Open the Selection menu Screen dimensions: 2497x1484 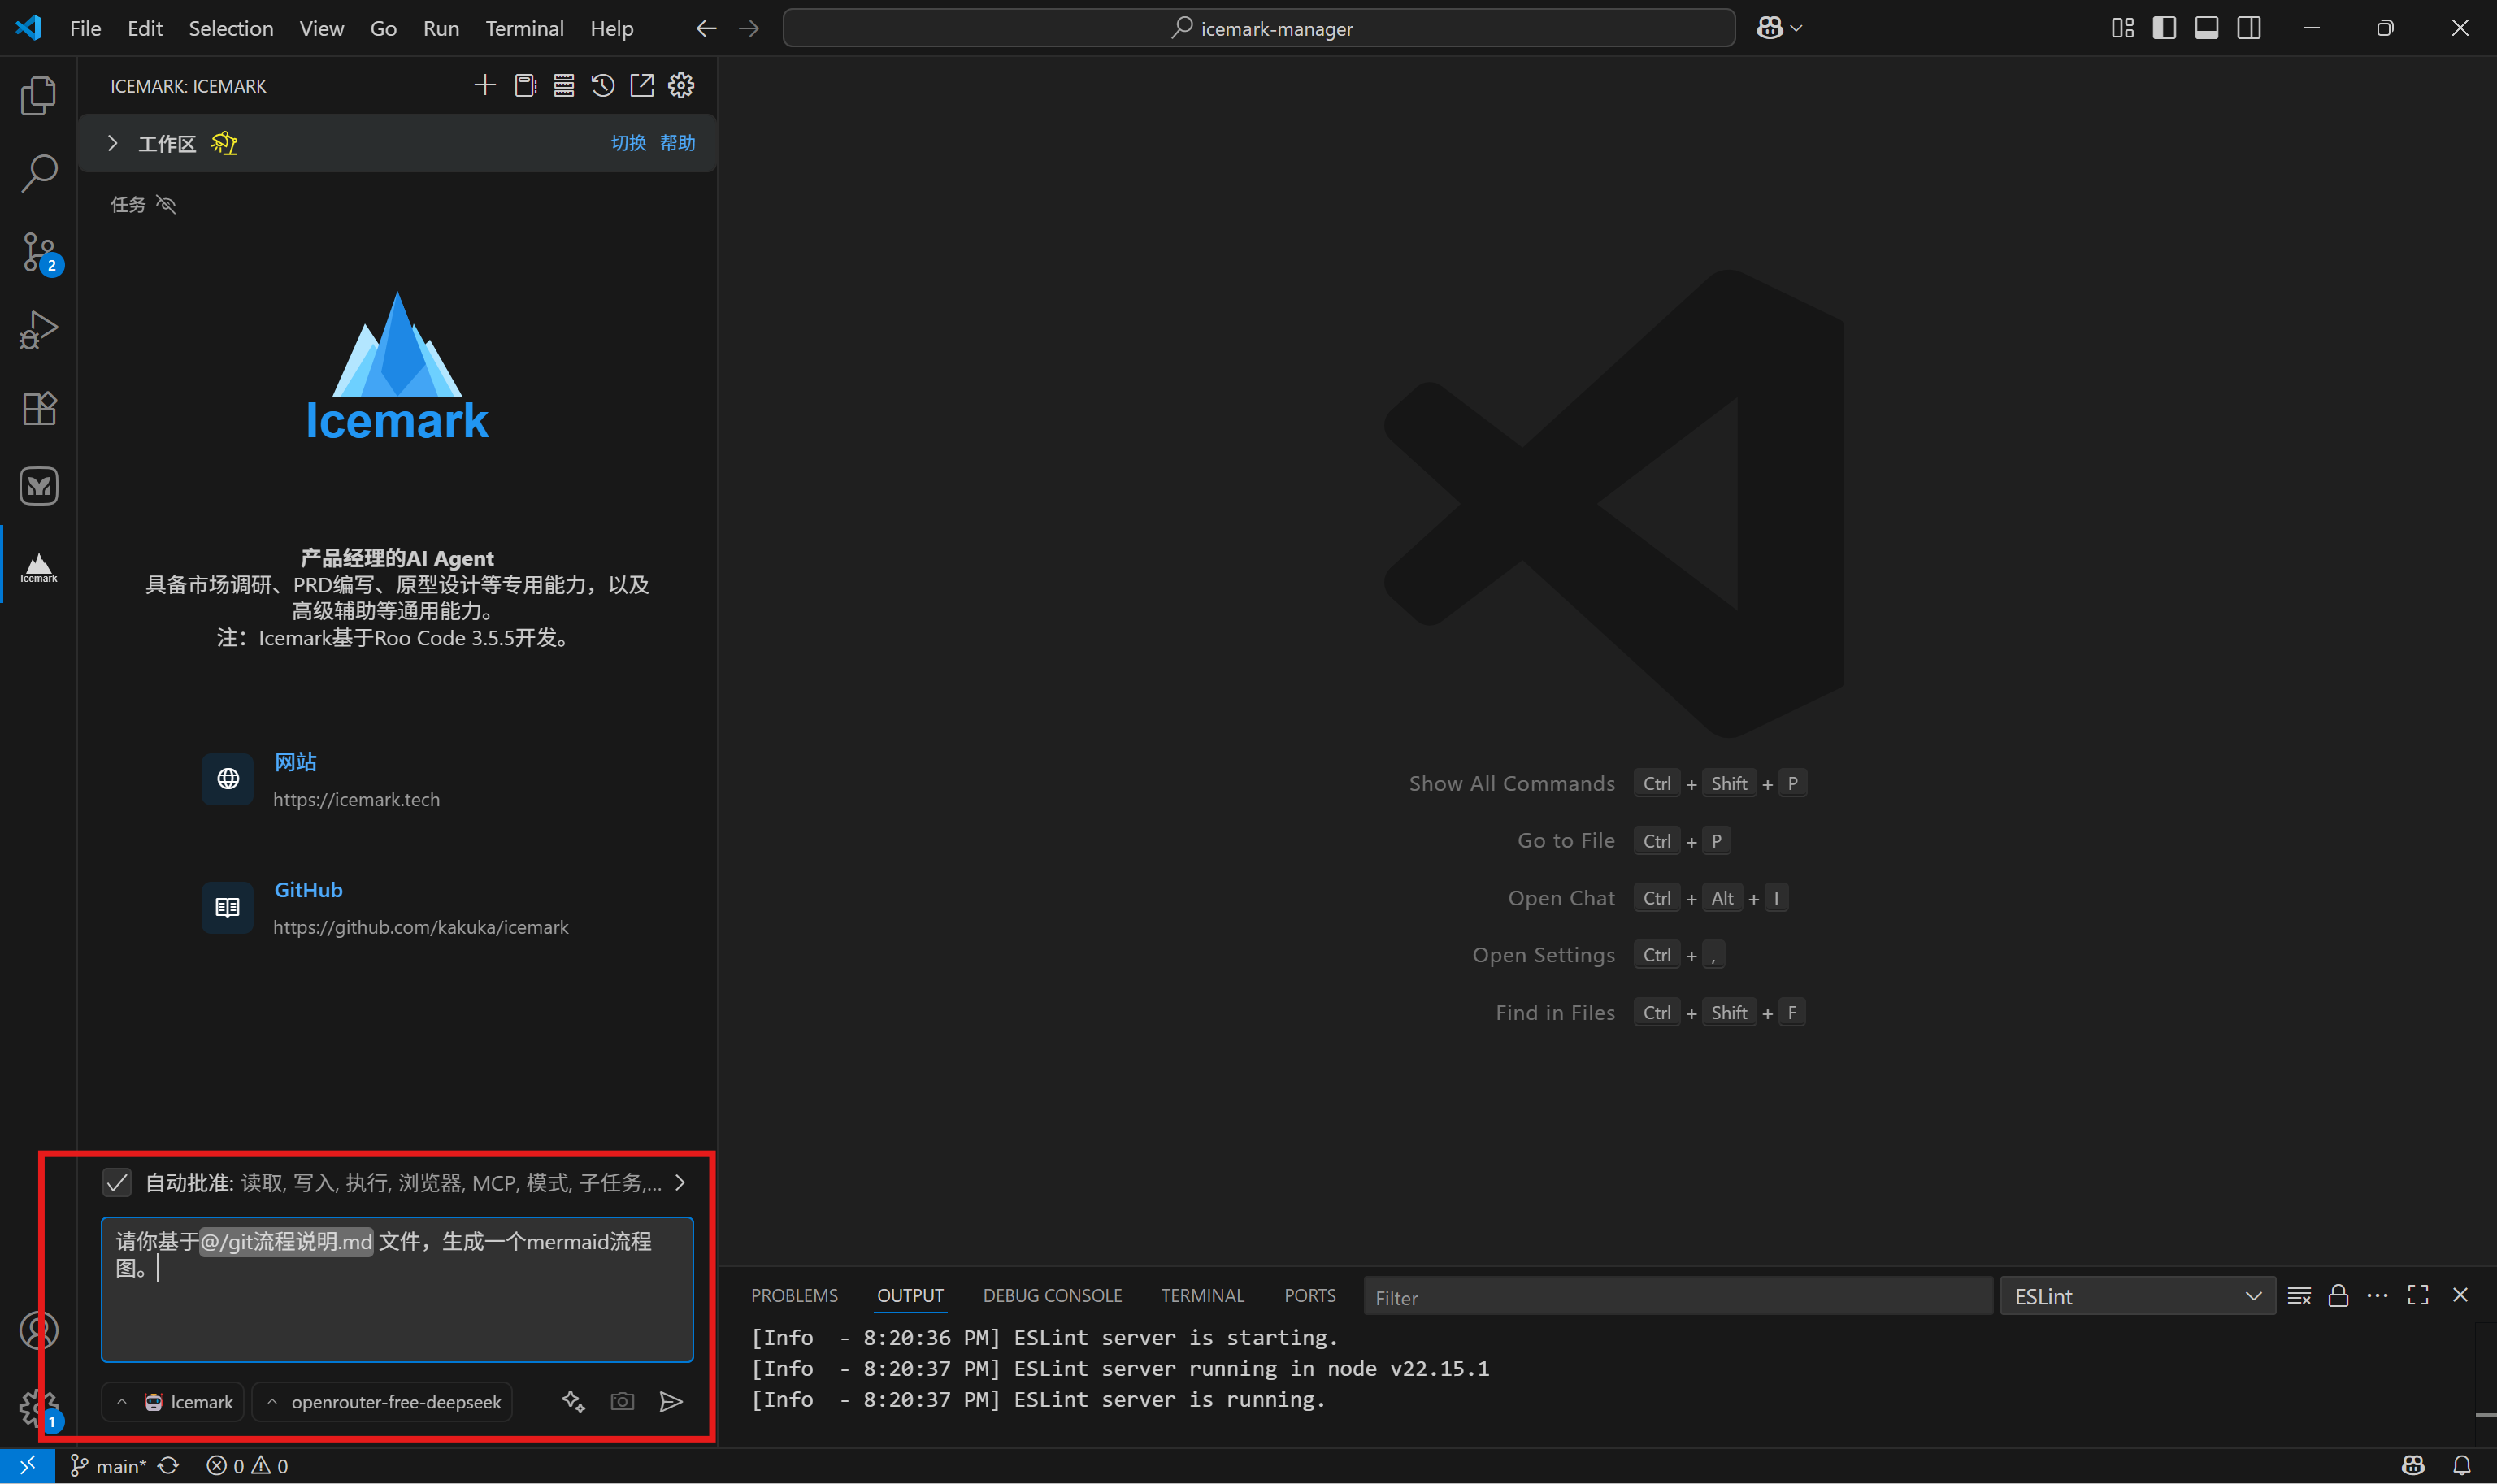point(231,28)
